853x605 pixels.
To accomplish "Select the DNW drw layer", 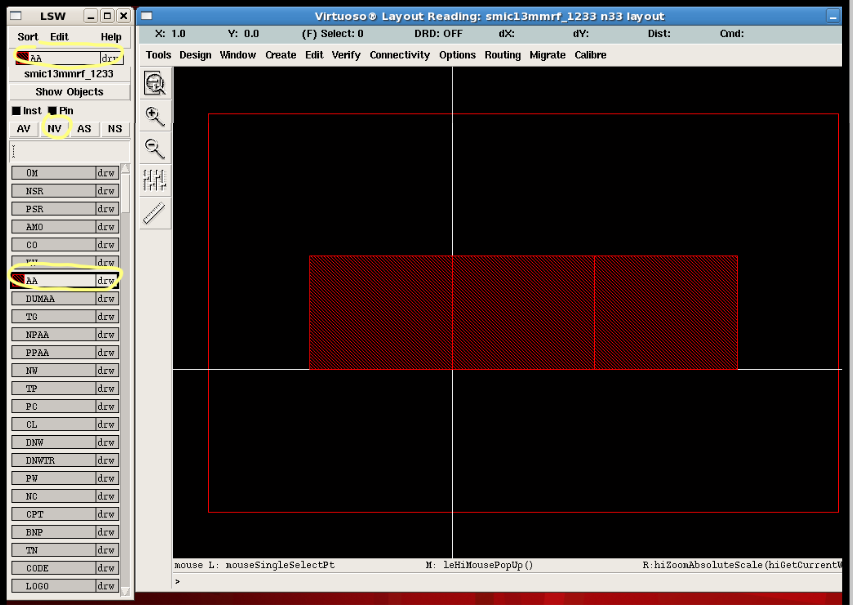I will [x=65, y=442].
